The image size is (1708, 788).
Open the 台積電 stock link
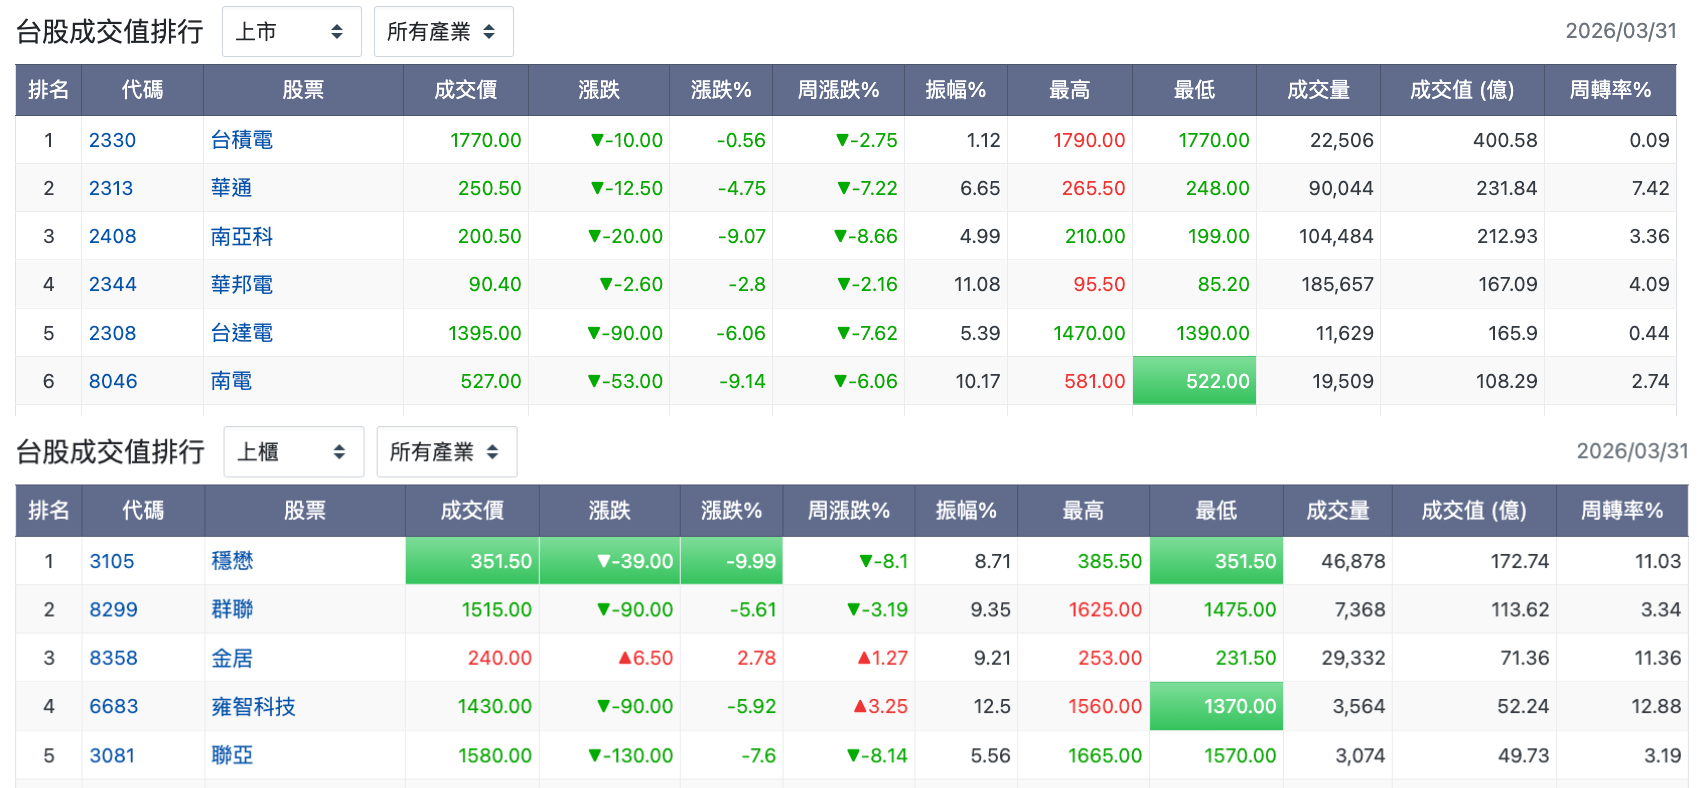coord(242,140)
